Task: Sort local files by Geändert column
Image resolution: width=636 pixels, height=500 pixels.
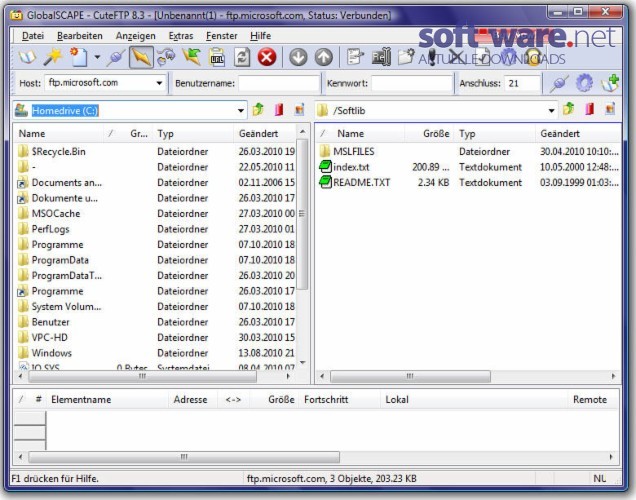Action: pos(266,133)
